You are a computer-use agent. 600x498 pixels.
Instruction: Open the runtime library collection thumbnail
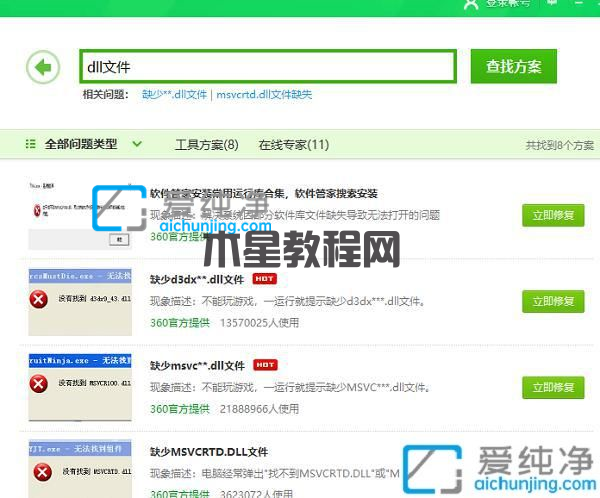[80, 214]
